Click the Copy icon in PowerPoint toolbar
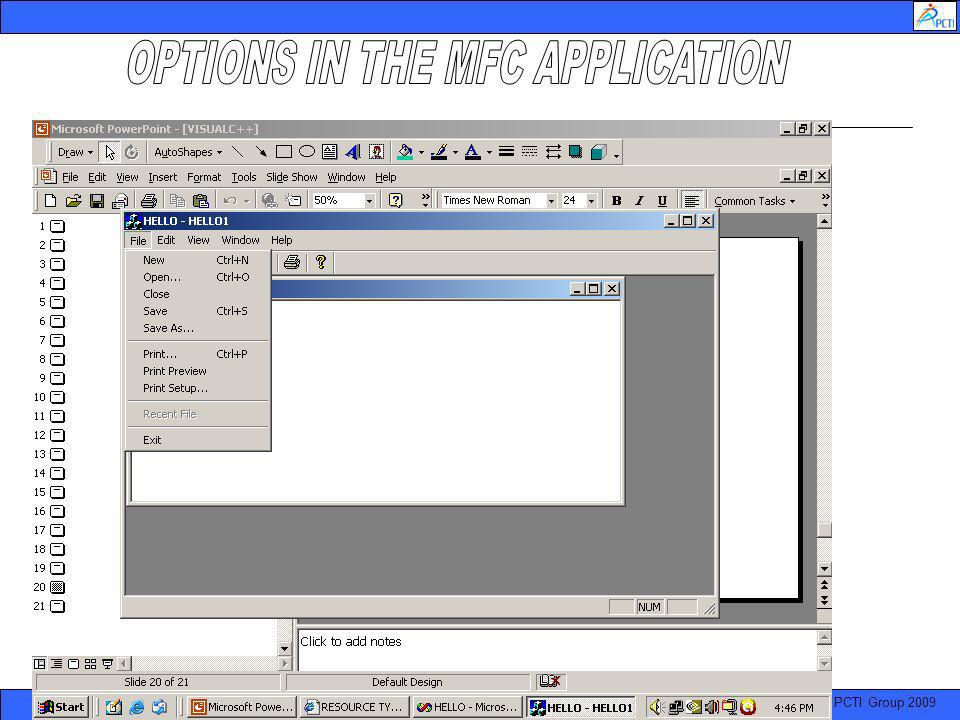Viewport: 960px width, 720px height. (178, 200)
